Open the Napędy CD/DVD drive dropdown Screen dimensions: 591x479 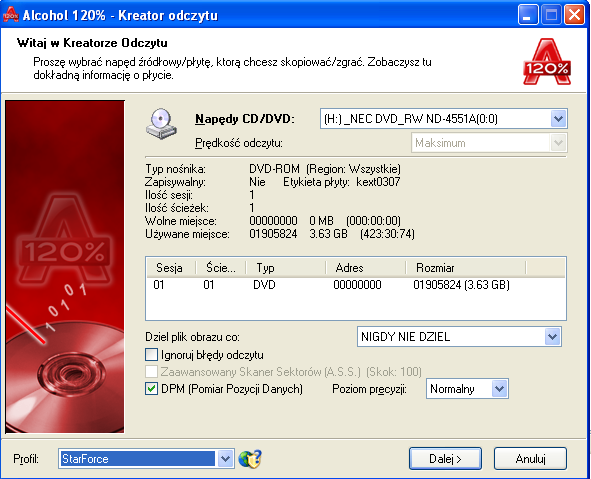pos(558,119)
